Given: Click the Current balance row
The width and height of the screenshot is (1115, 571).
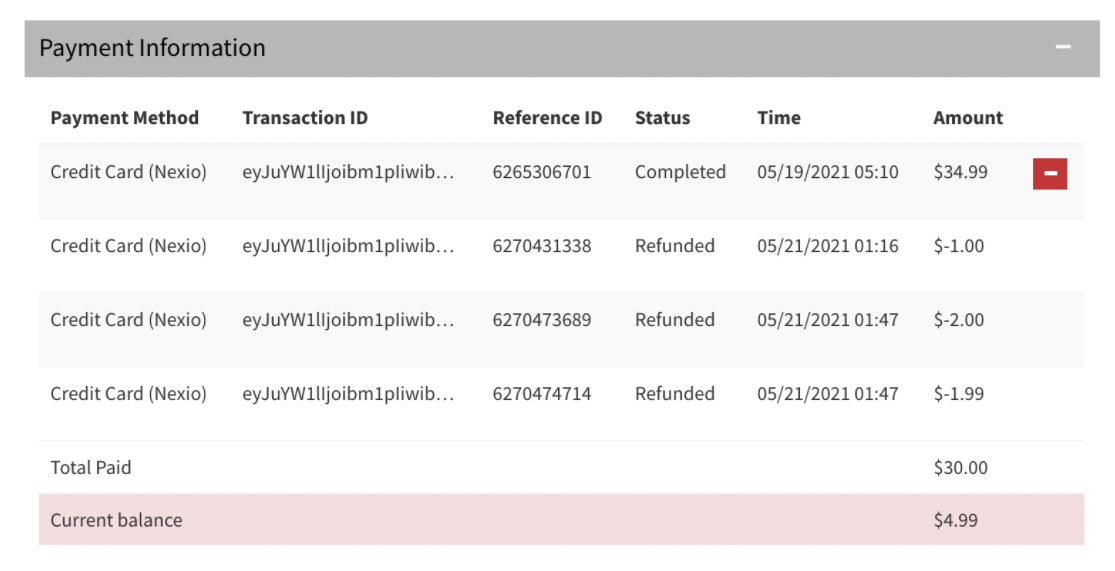Looking at the screenshot, I should 561,520.
